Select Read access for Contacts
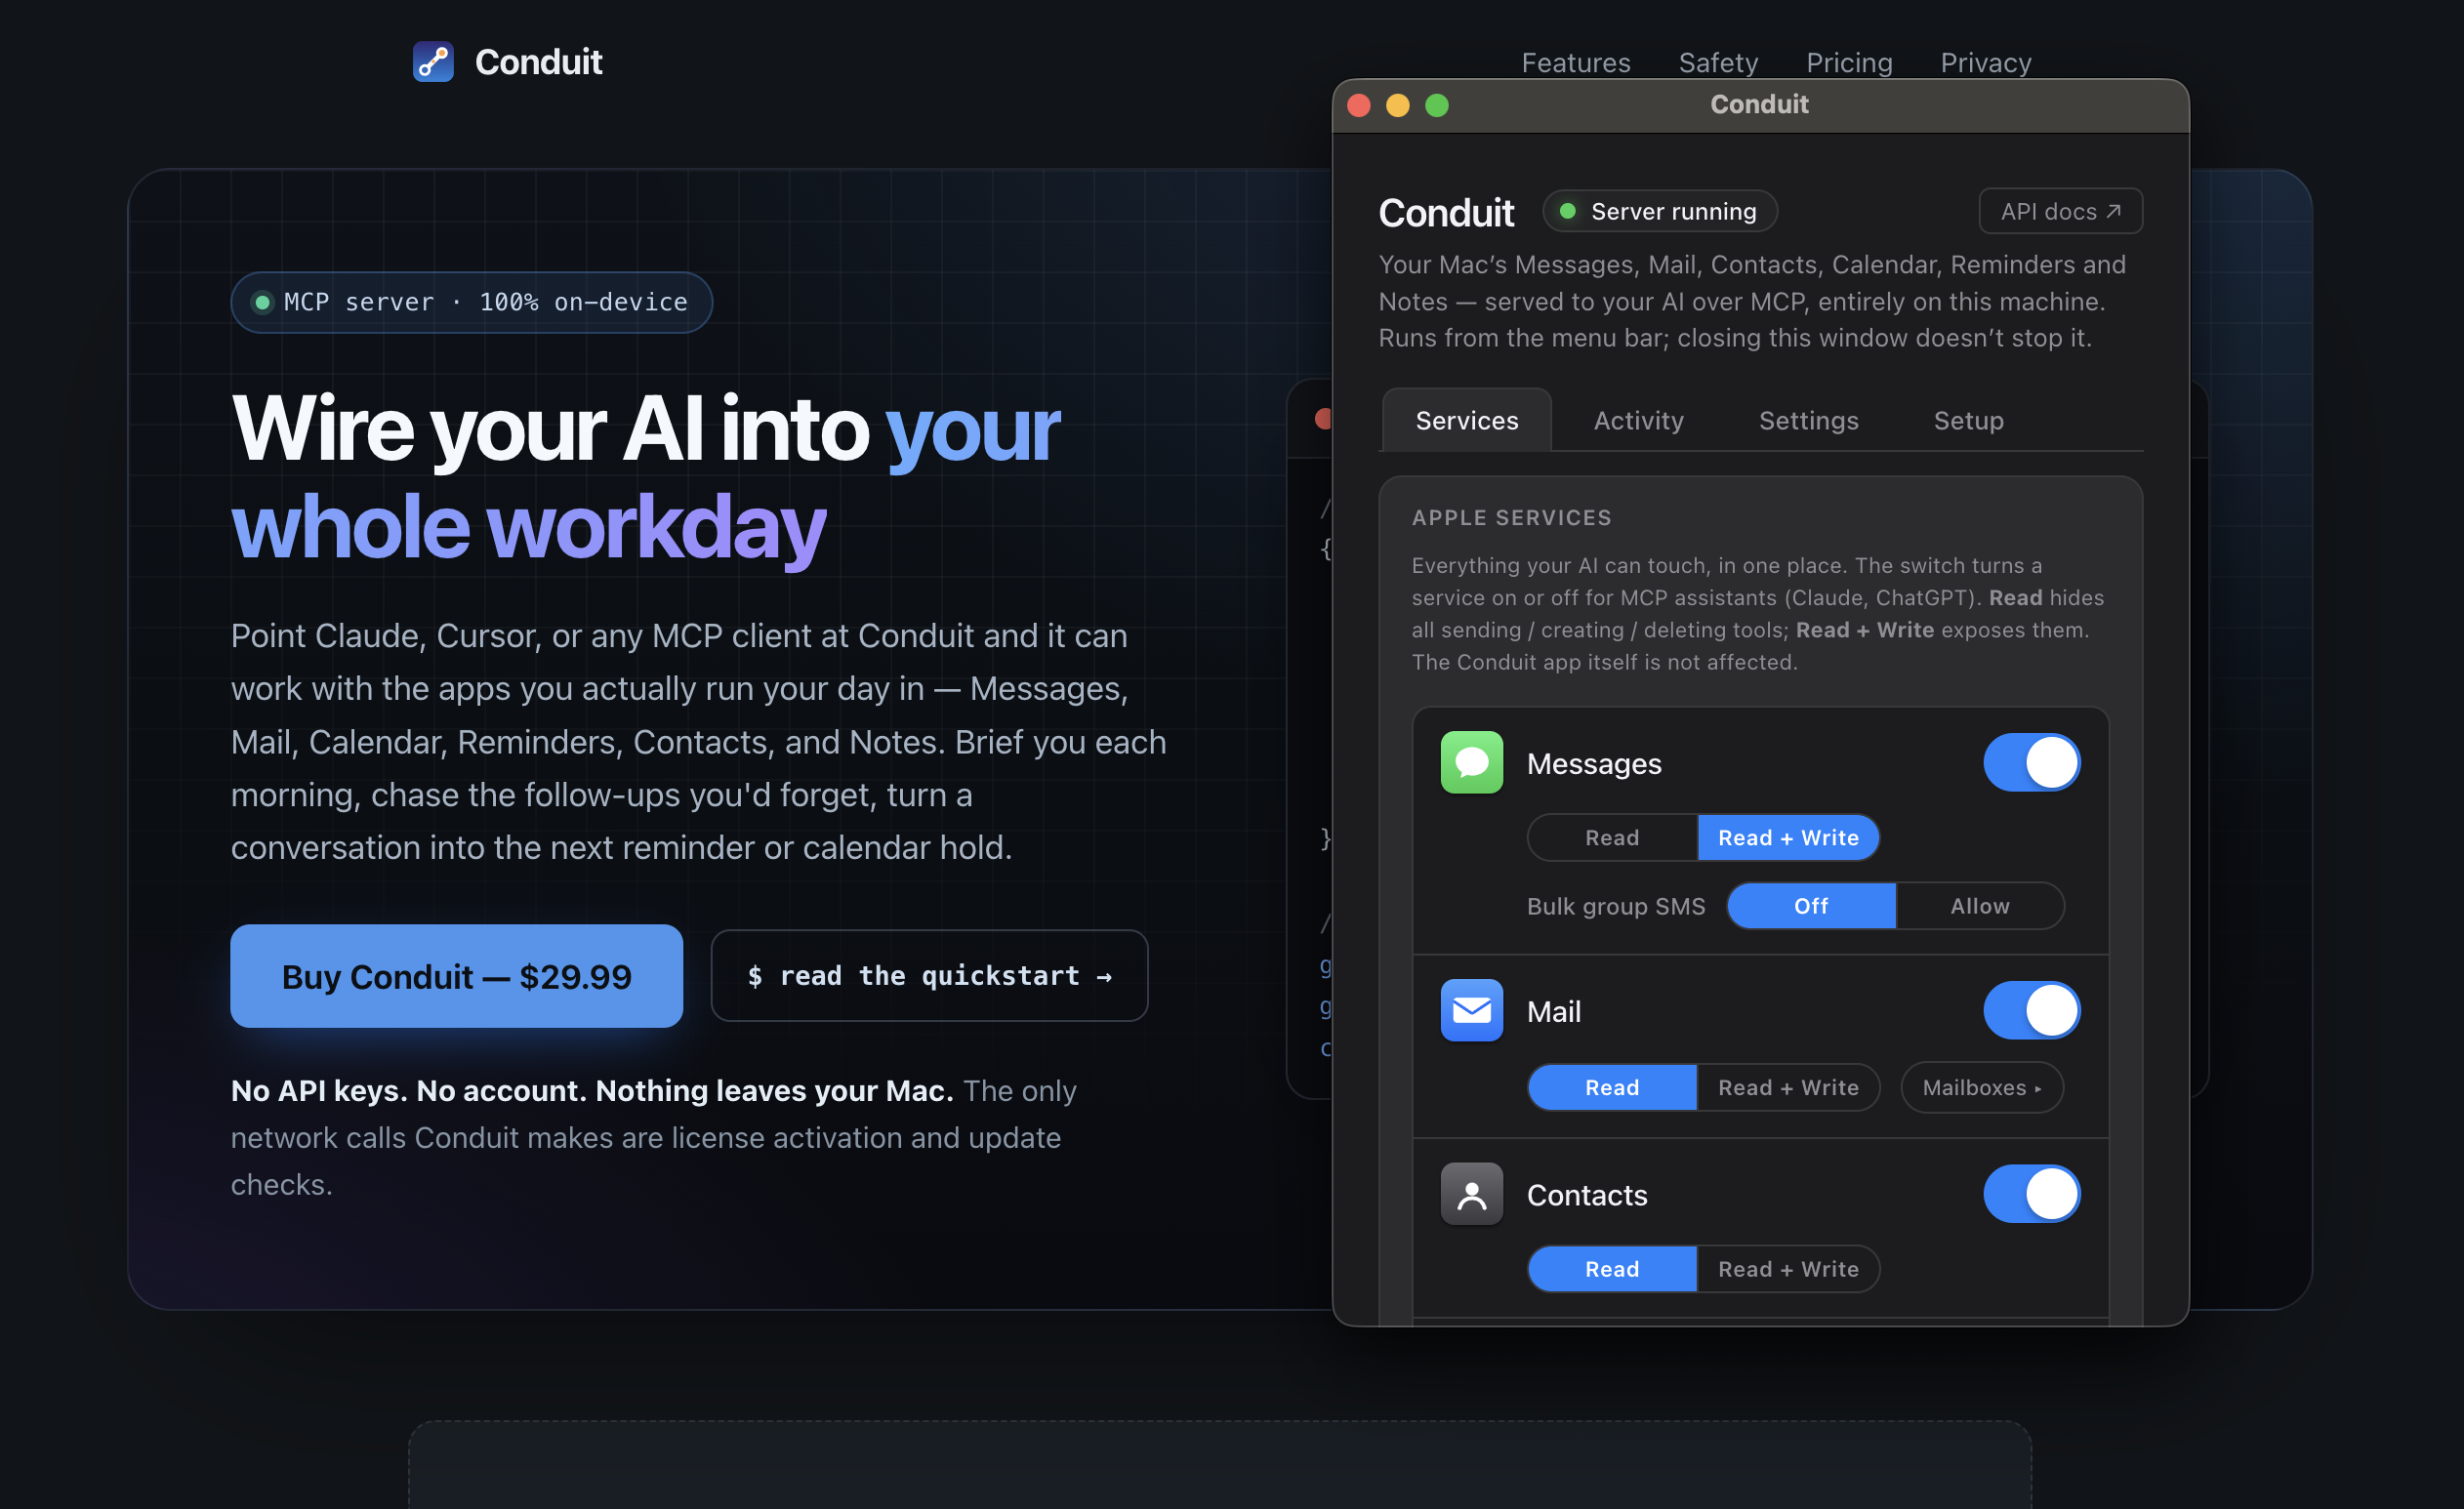Viewport: 2464px width, 1509px height. pyautogui.click(x=1612, y=1269)
